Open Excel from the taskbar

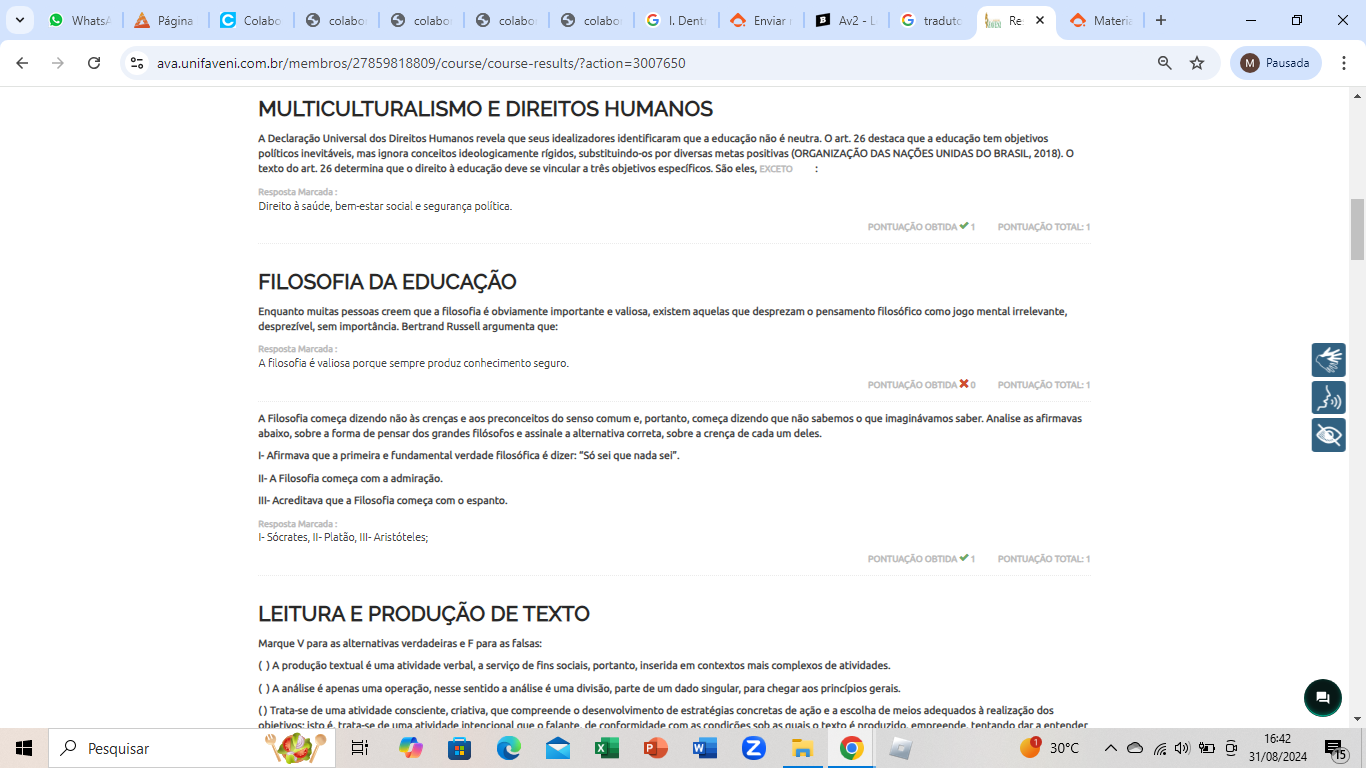pyautogui.click(x=606, y=748)
